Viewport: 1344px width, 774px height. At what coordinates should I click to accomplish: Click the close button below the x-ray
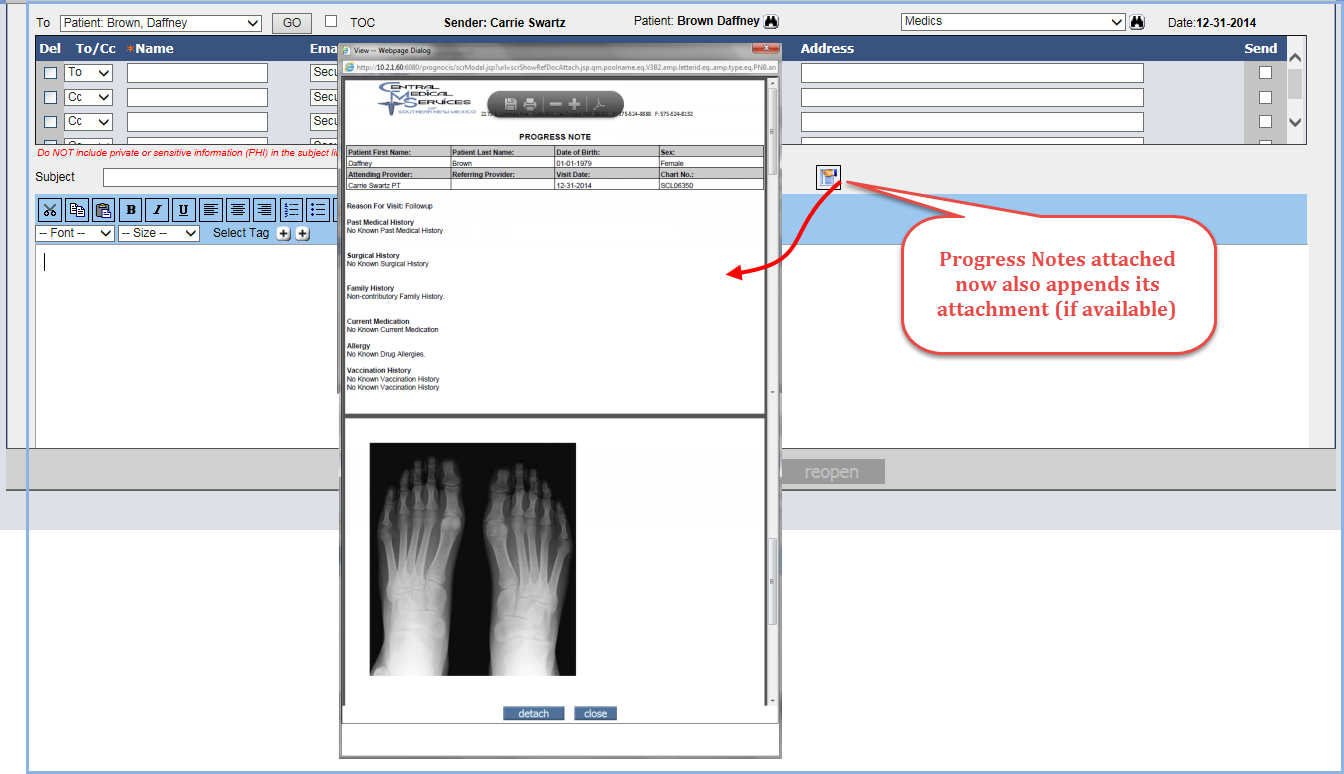(x=596, y=713)
